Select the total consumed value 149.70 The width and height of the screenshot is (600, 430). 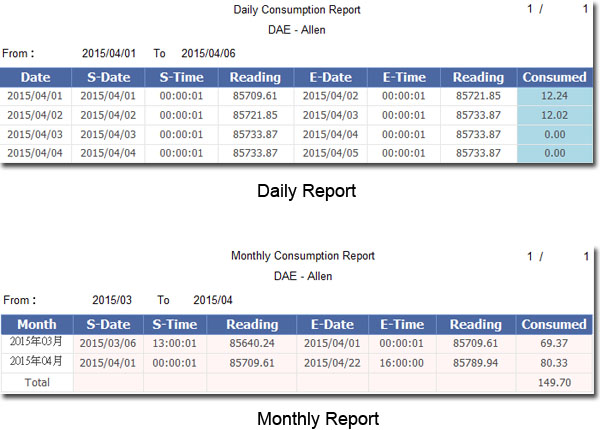click(x=554, y=382)
